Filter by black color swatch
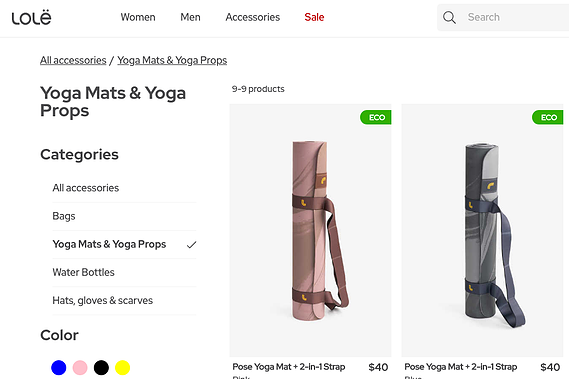 [x=101, y=367]
